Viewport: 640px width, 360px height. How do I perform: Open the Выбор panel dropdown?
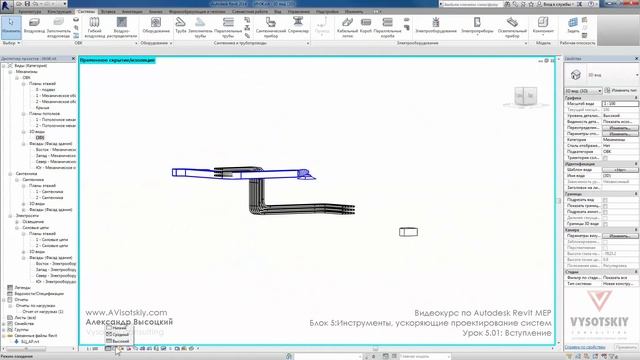coord(11,43)
